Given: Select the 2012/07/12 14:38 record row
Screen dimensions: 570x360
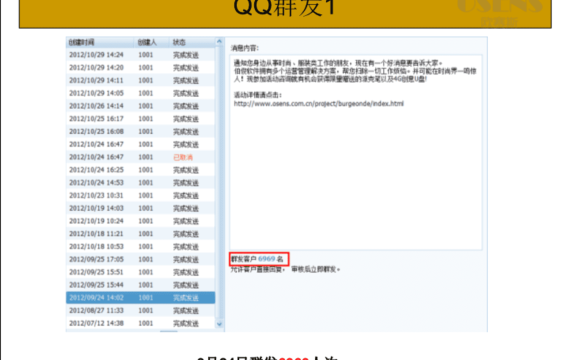Looking at the screenshot, I should click(141, 323).
